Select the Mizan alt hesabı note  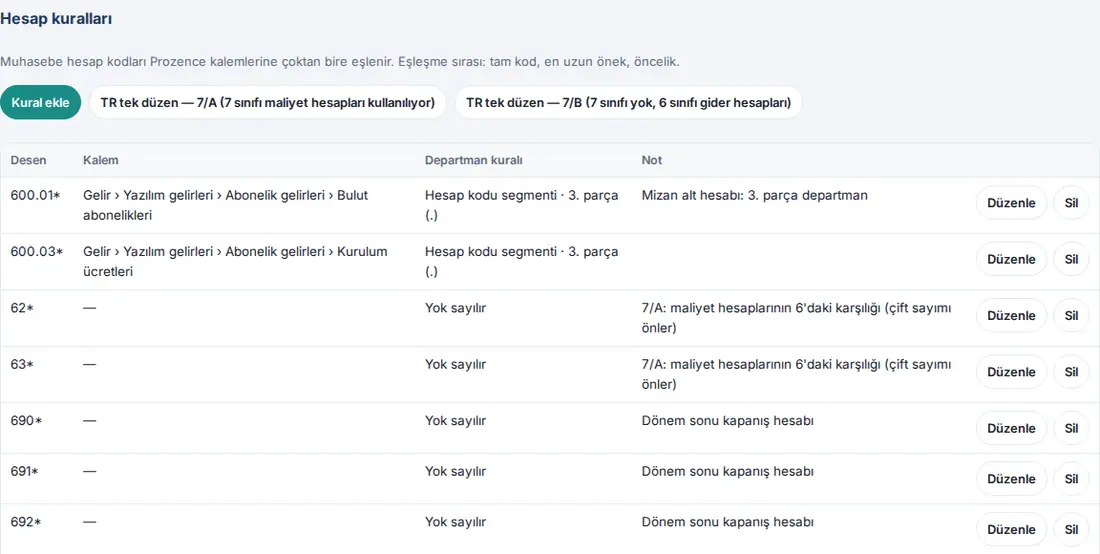pyautogui.click(x=754, y=196)
